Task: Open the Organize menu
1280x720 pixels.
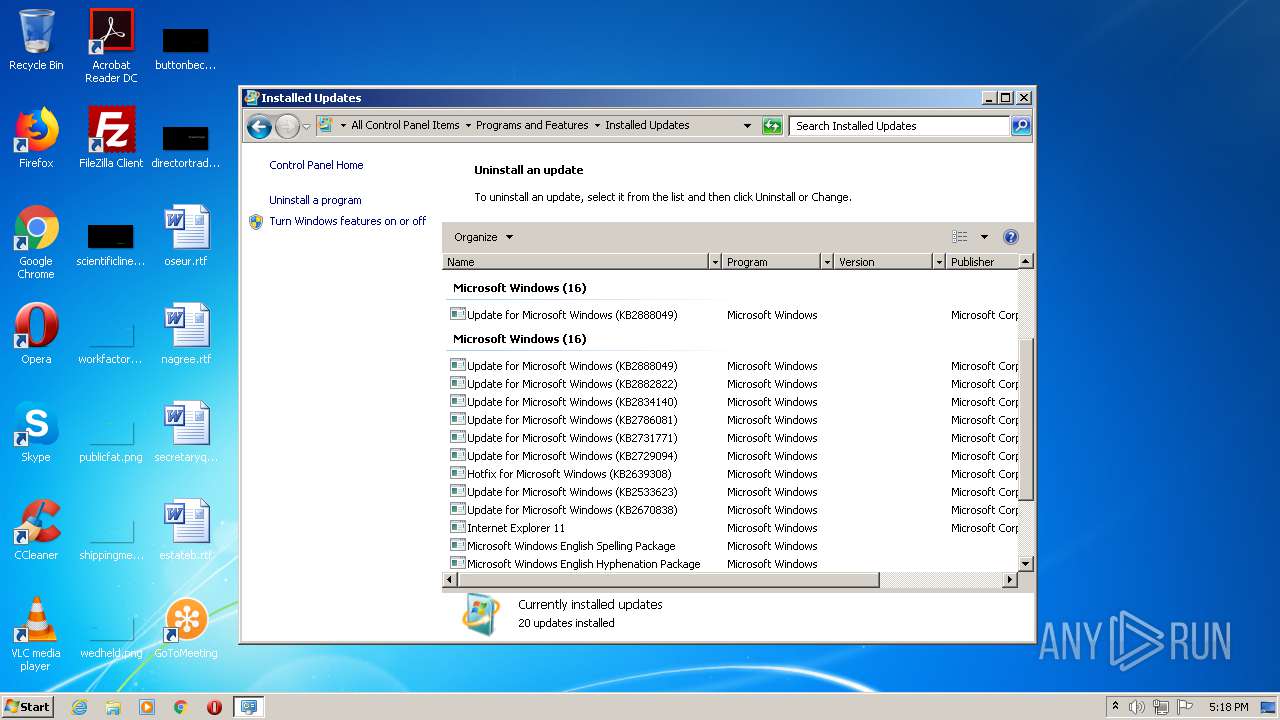Action: [483, 237]
